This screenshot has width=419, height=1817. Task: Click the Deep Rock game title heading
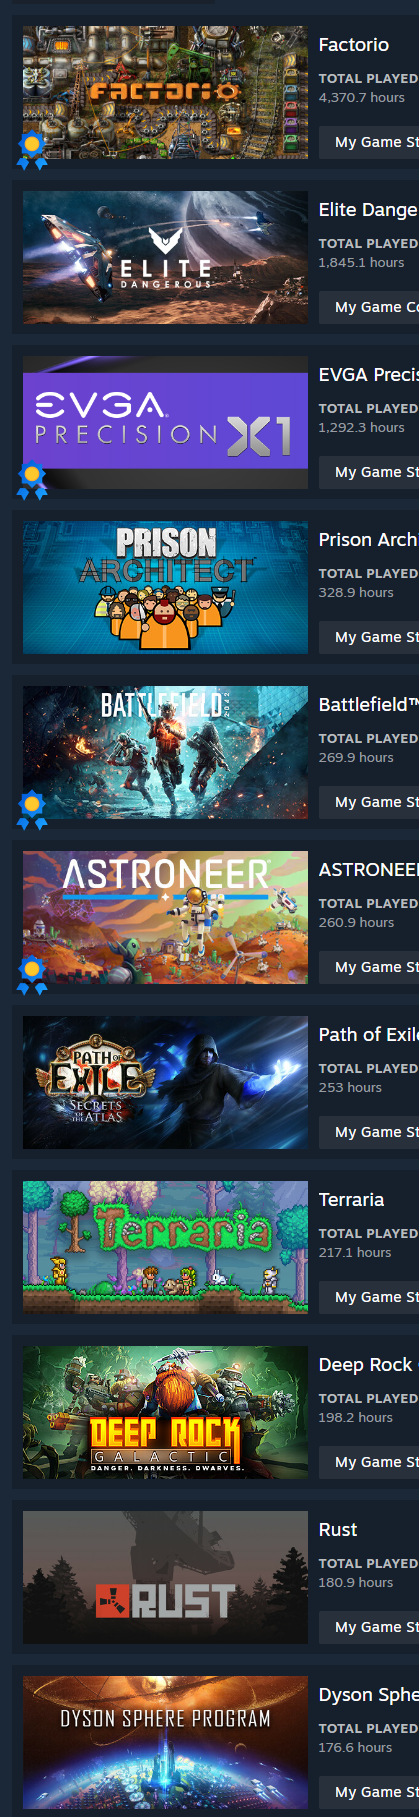pyautogui.click(x=368, y=1365)
